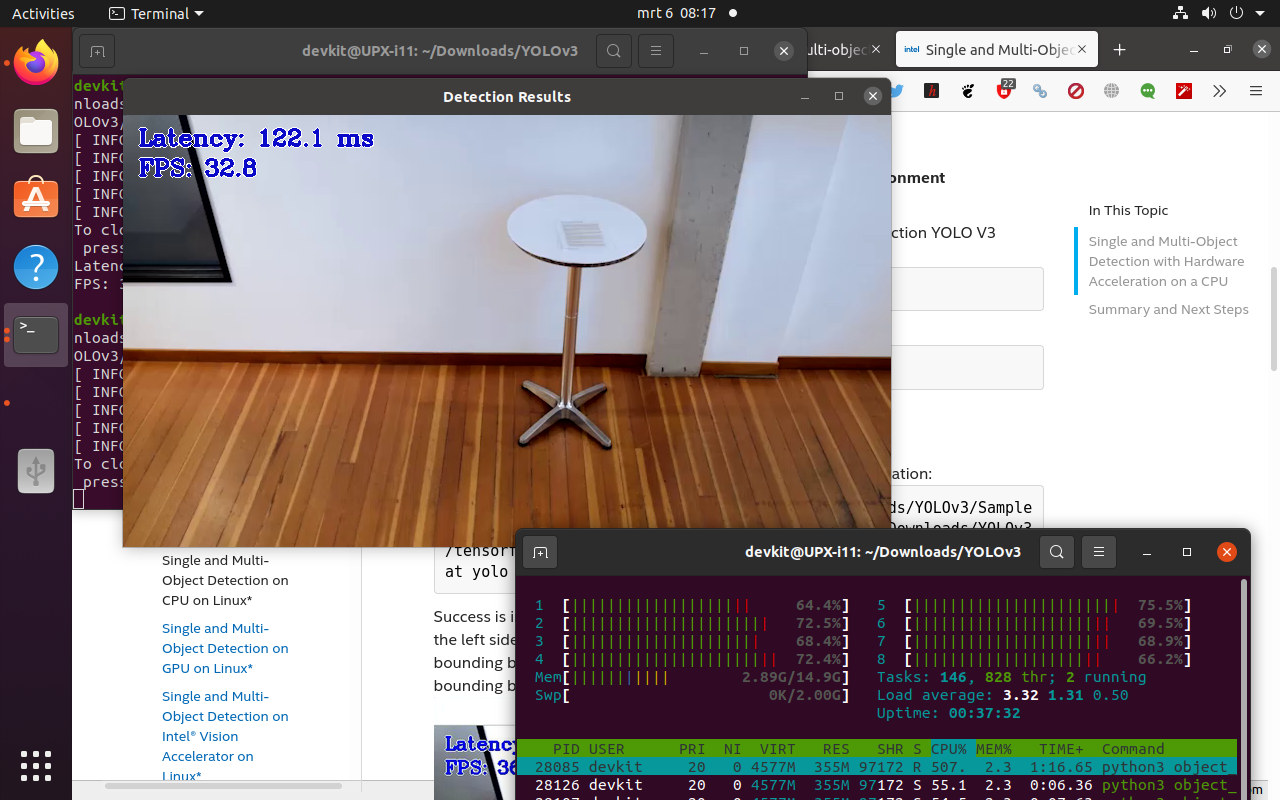Click the green chat-bubble extension icon
This screenshot has width=1280, height=800.
1148,91
